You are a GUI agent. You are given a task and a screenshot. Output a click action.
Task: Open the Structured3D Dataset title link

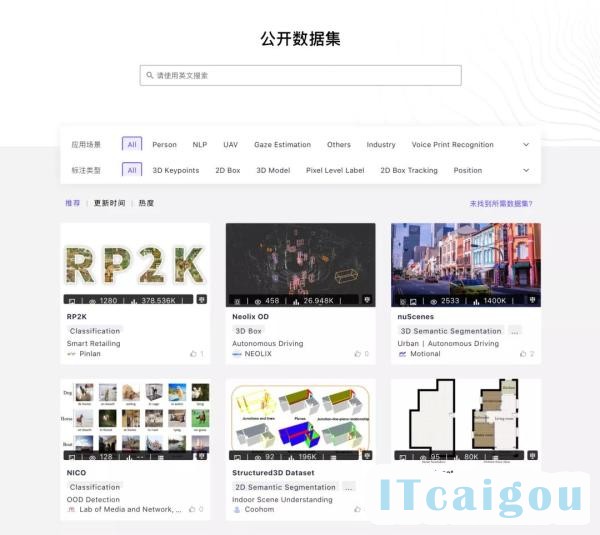(x=274, y=473)
